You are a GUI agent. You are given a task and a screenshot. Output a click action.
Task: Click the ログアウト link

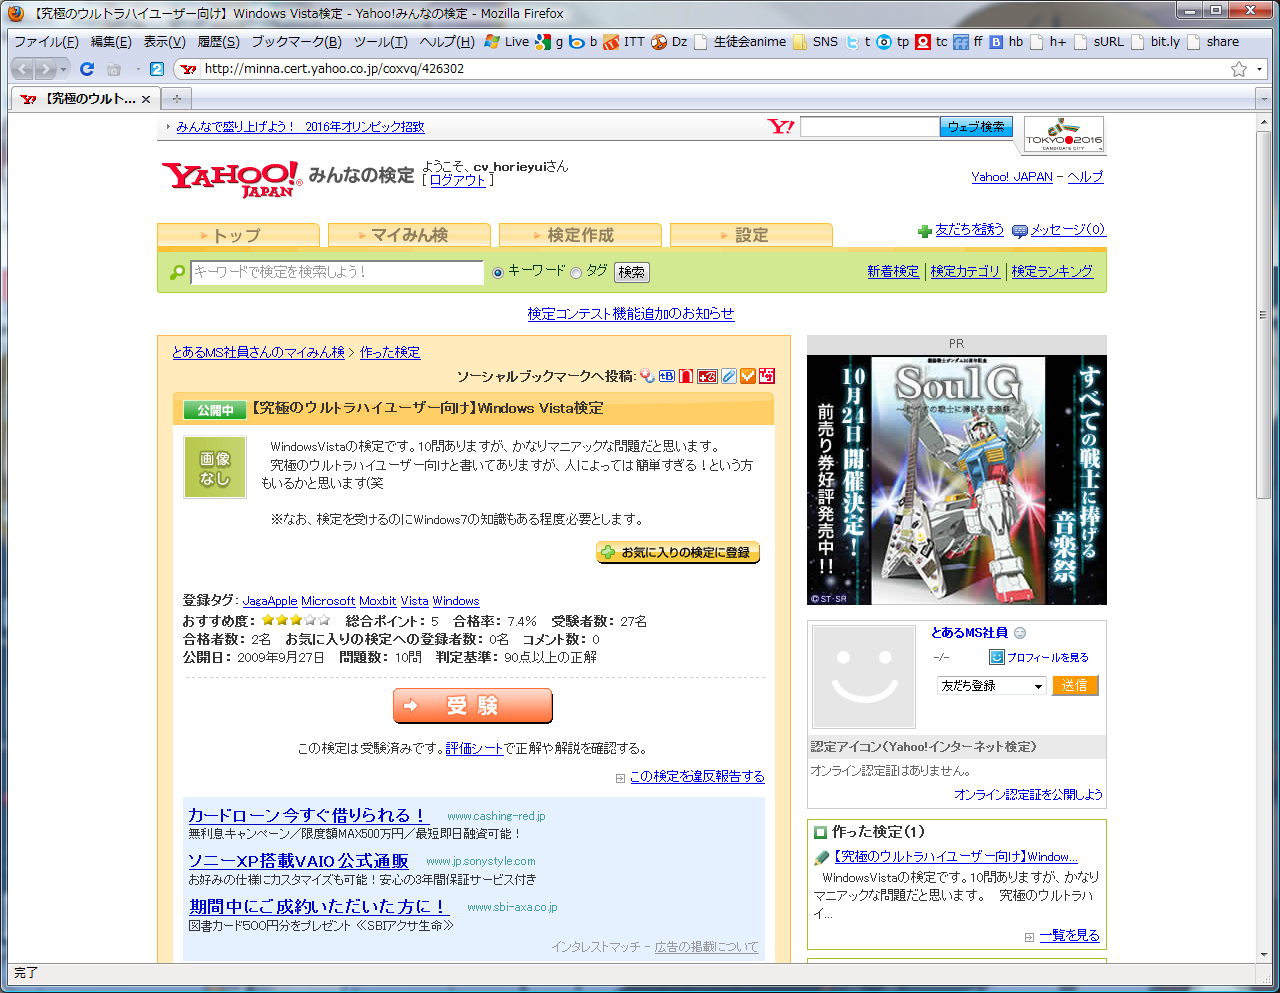458,180
